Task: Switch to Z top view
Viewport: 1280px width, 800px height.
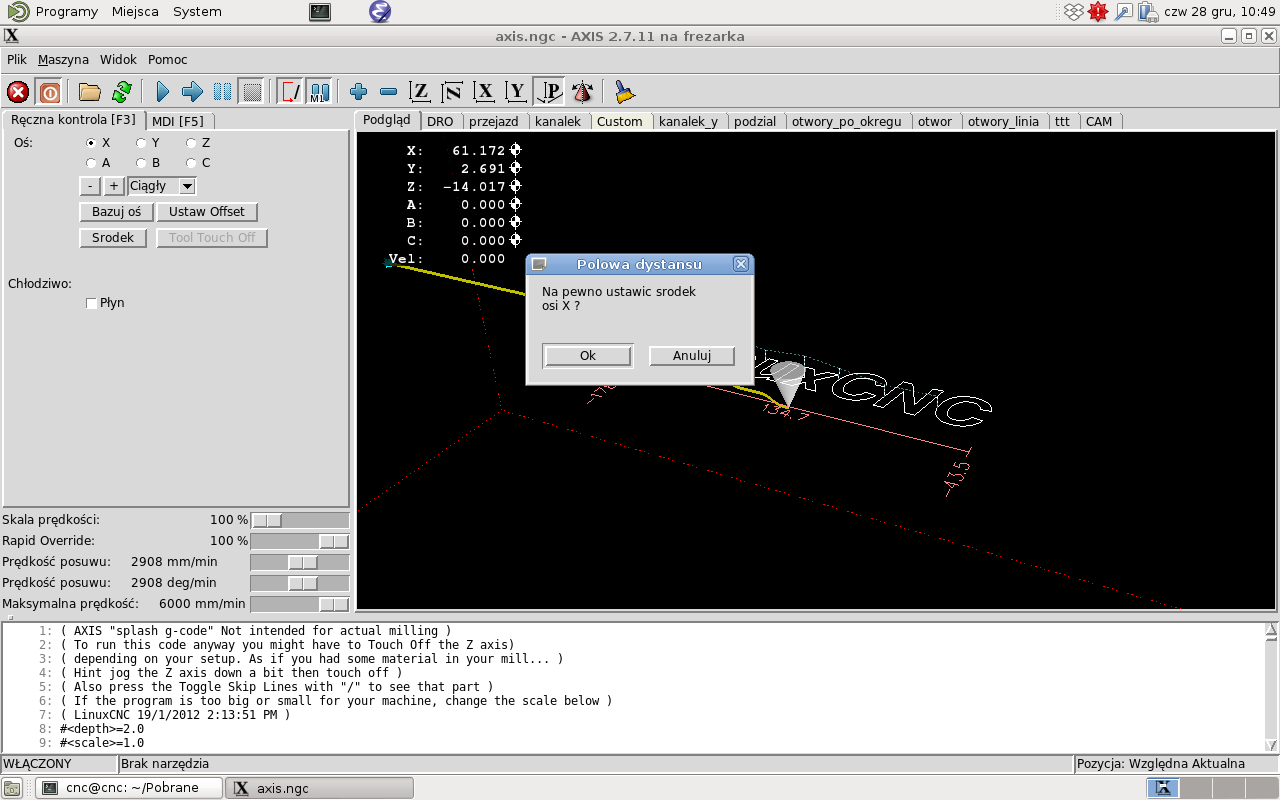Action: [421, 92]
